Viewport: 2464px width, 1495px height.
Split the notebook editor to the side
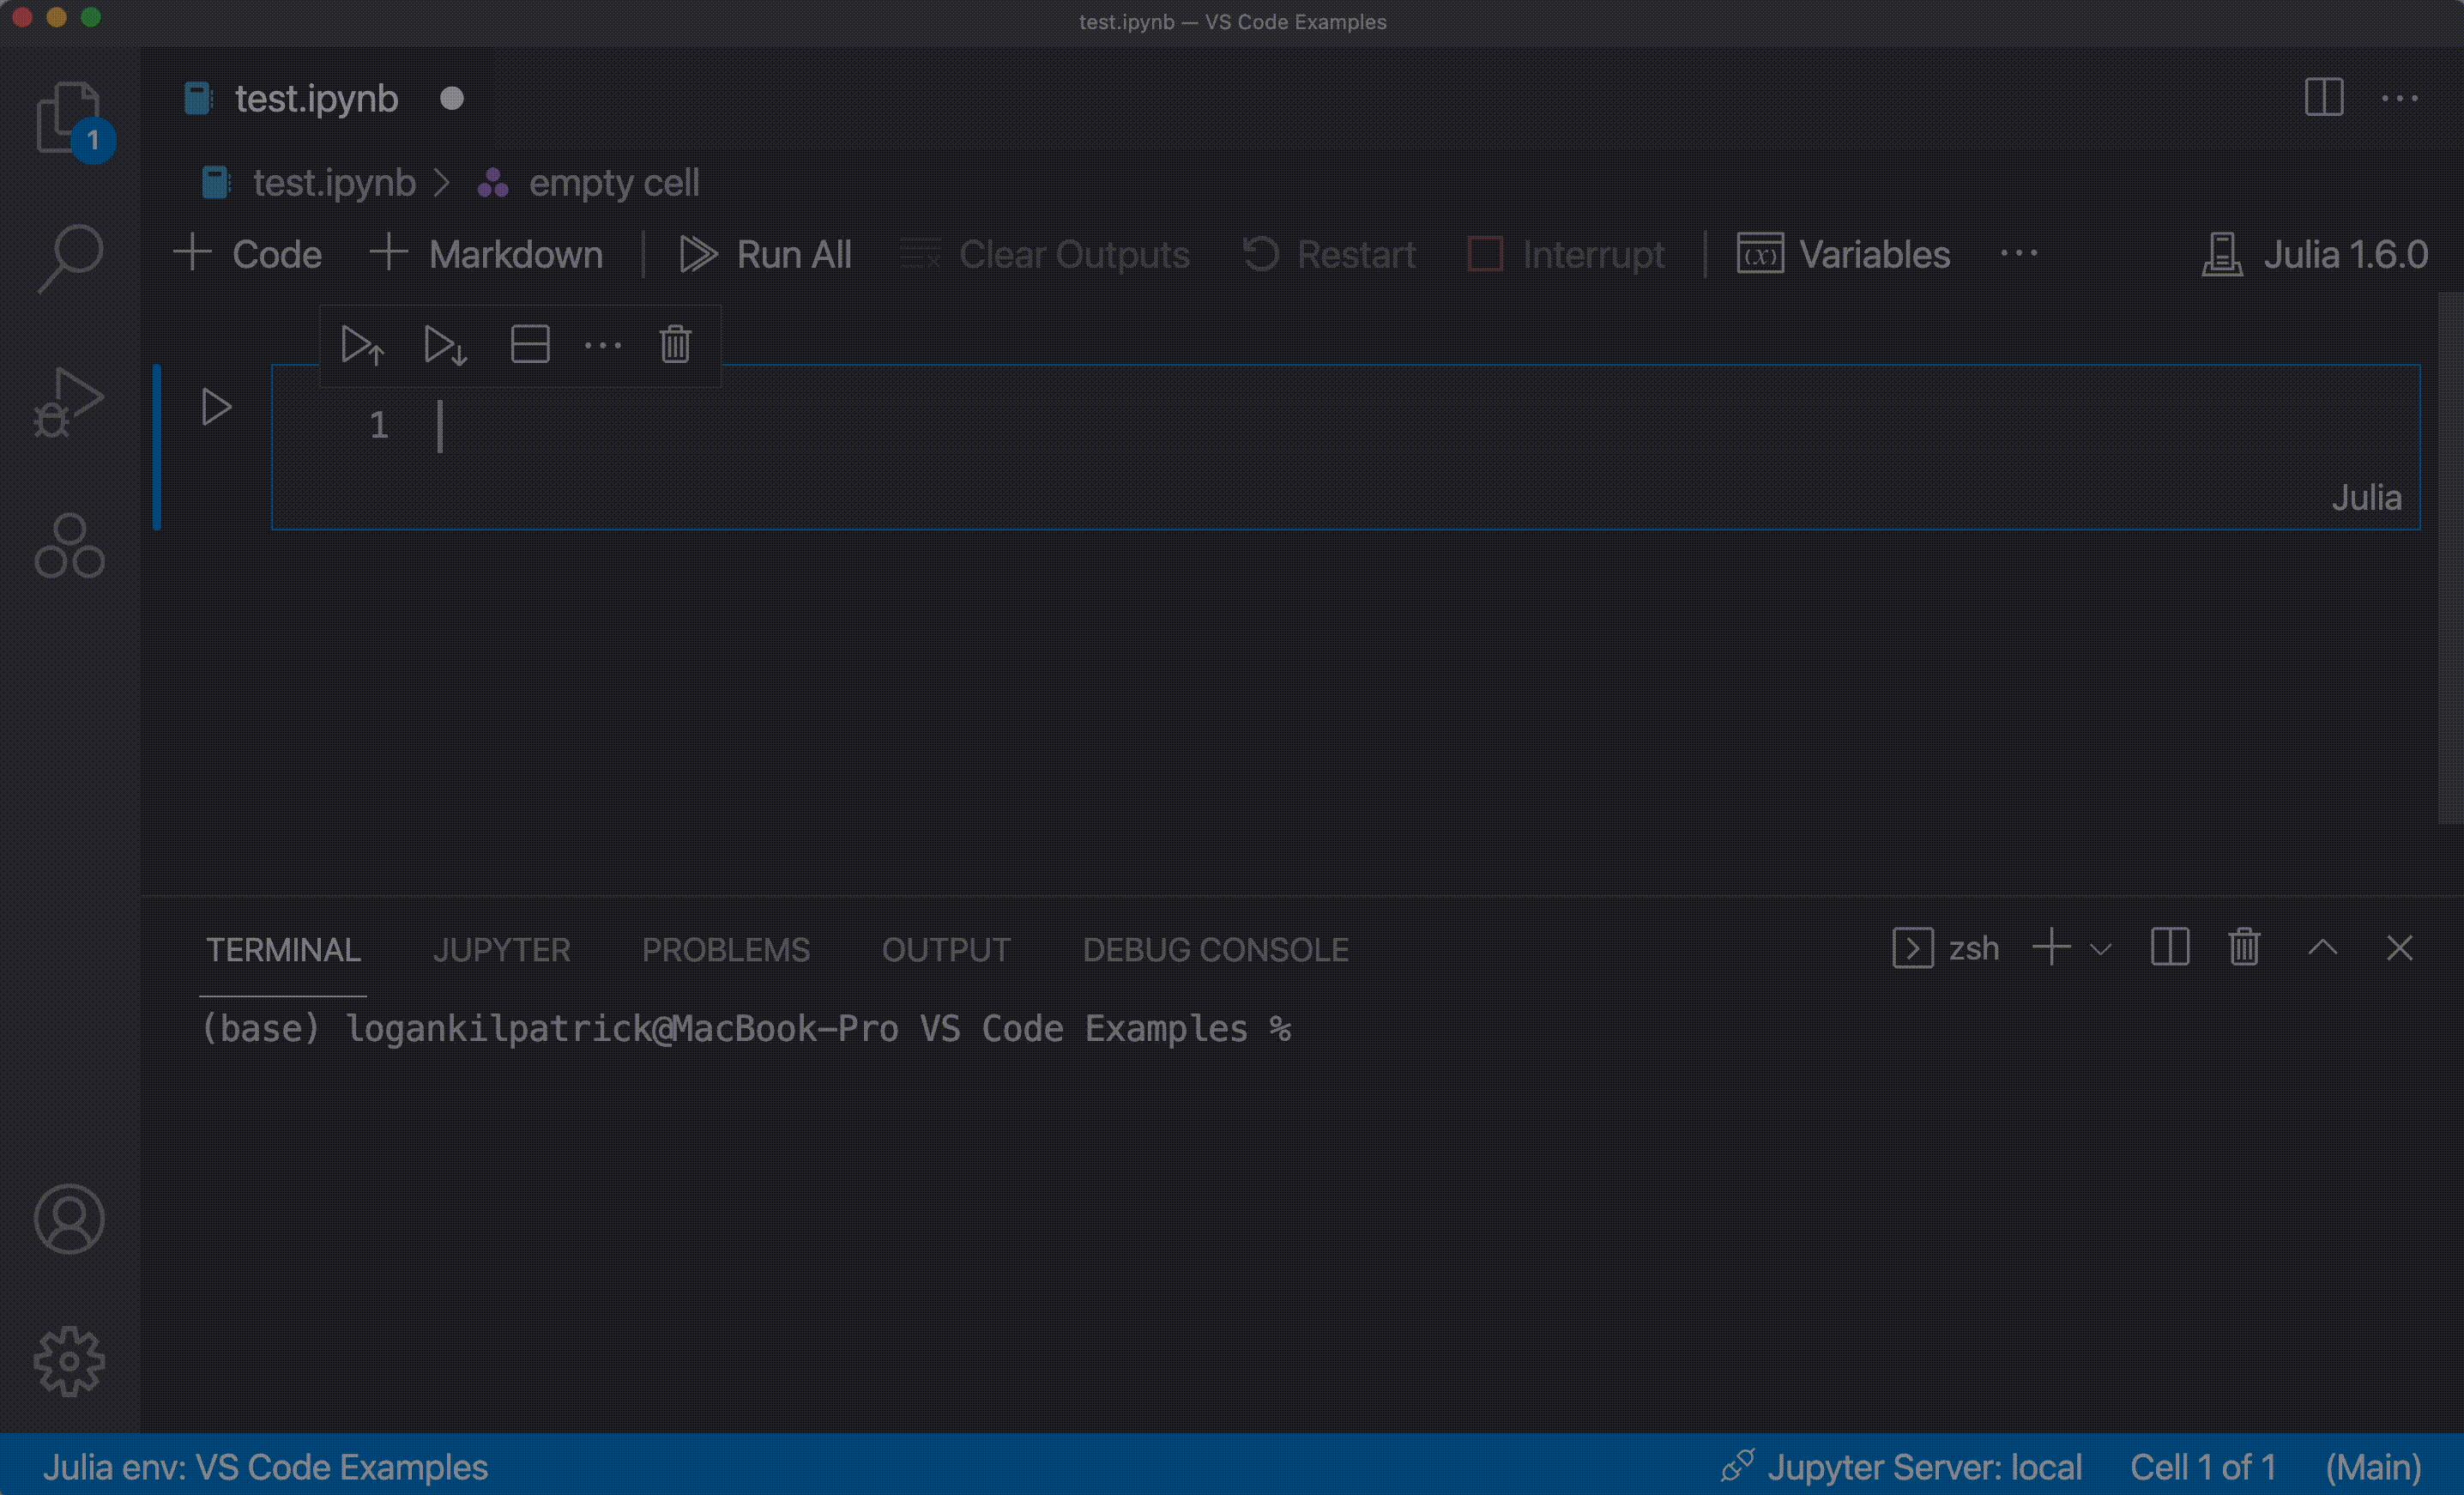[2323, 97]
